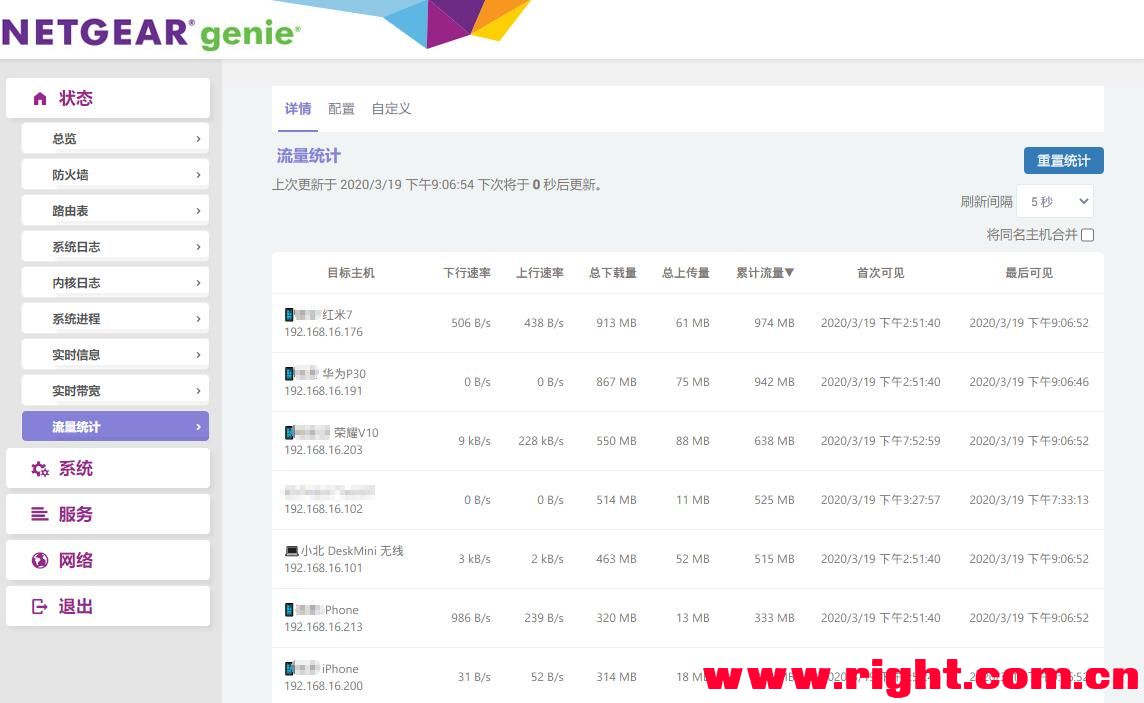
Task: Open the 刷新间隔 dropdown showing 5 秒
Action: (1054, 202)
